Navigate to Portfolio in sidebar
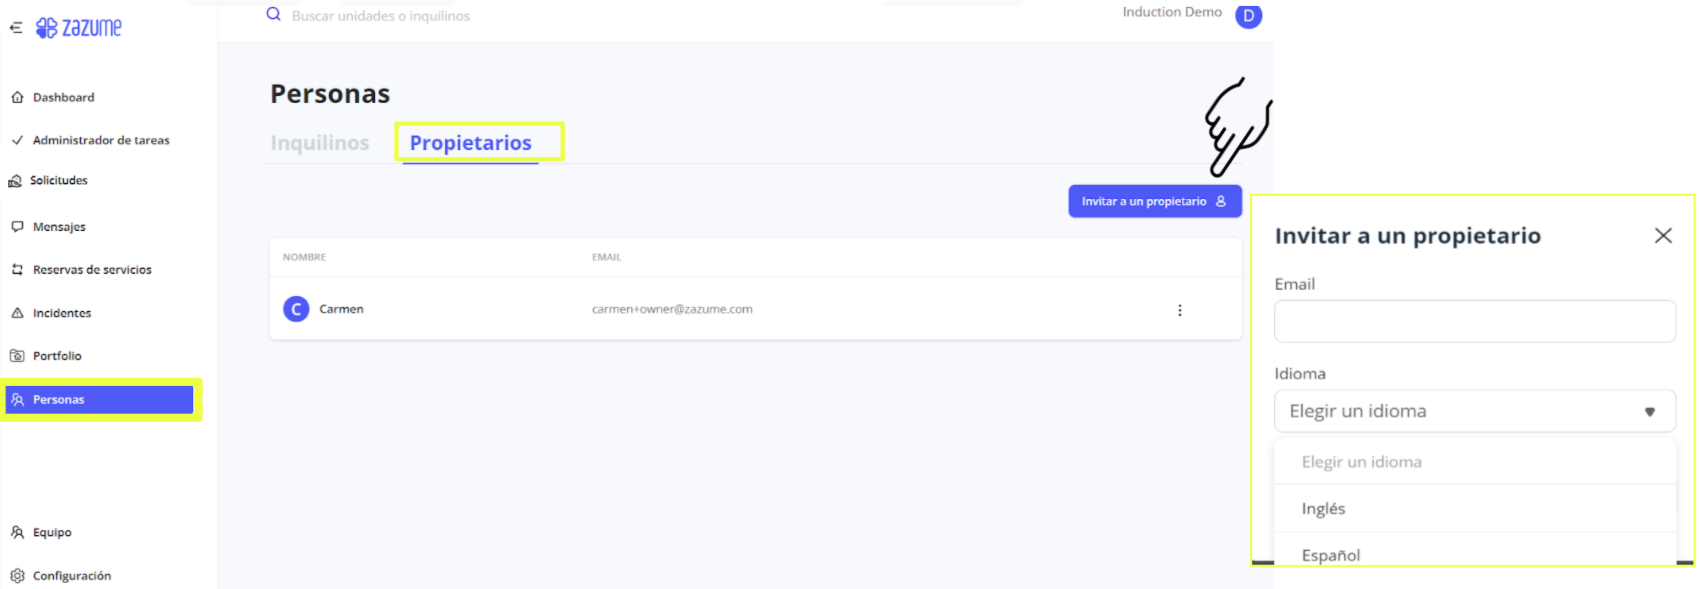1699x589 pixels. point(57,356)
